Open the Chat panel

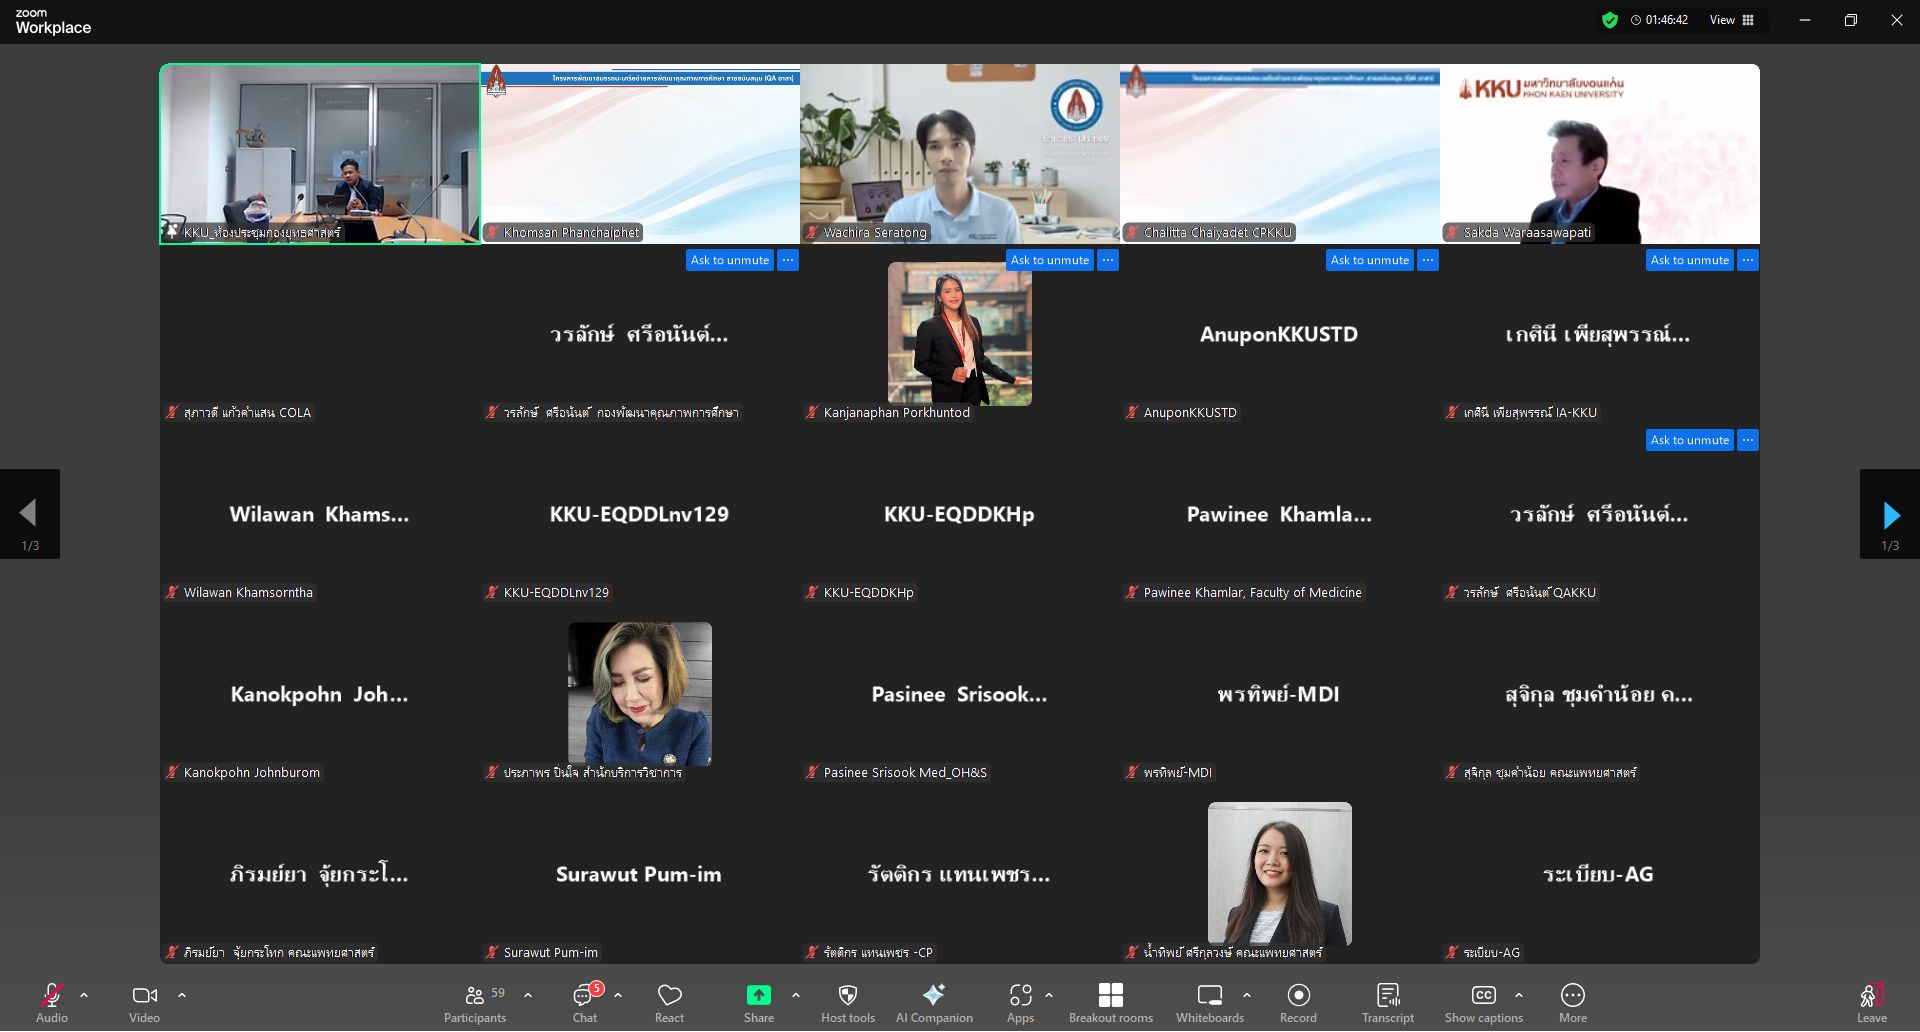[x=585, y=1003]
